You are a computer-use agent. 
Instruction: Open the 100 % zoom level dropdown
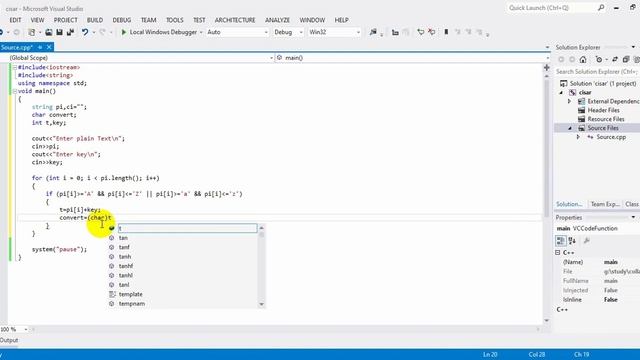(26, 329)
